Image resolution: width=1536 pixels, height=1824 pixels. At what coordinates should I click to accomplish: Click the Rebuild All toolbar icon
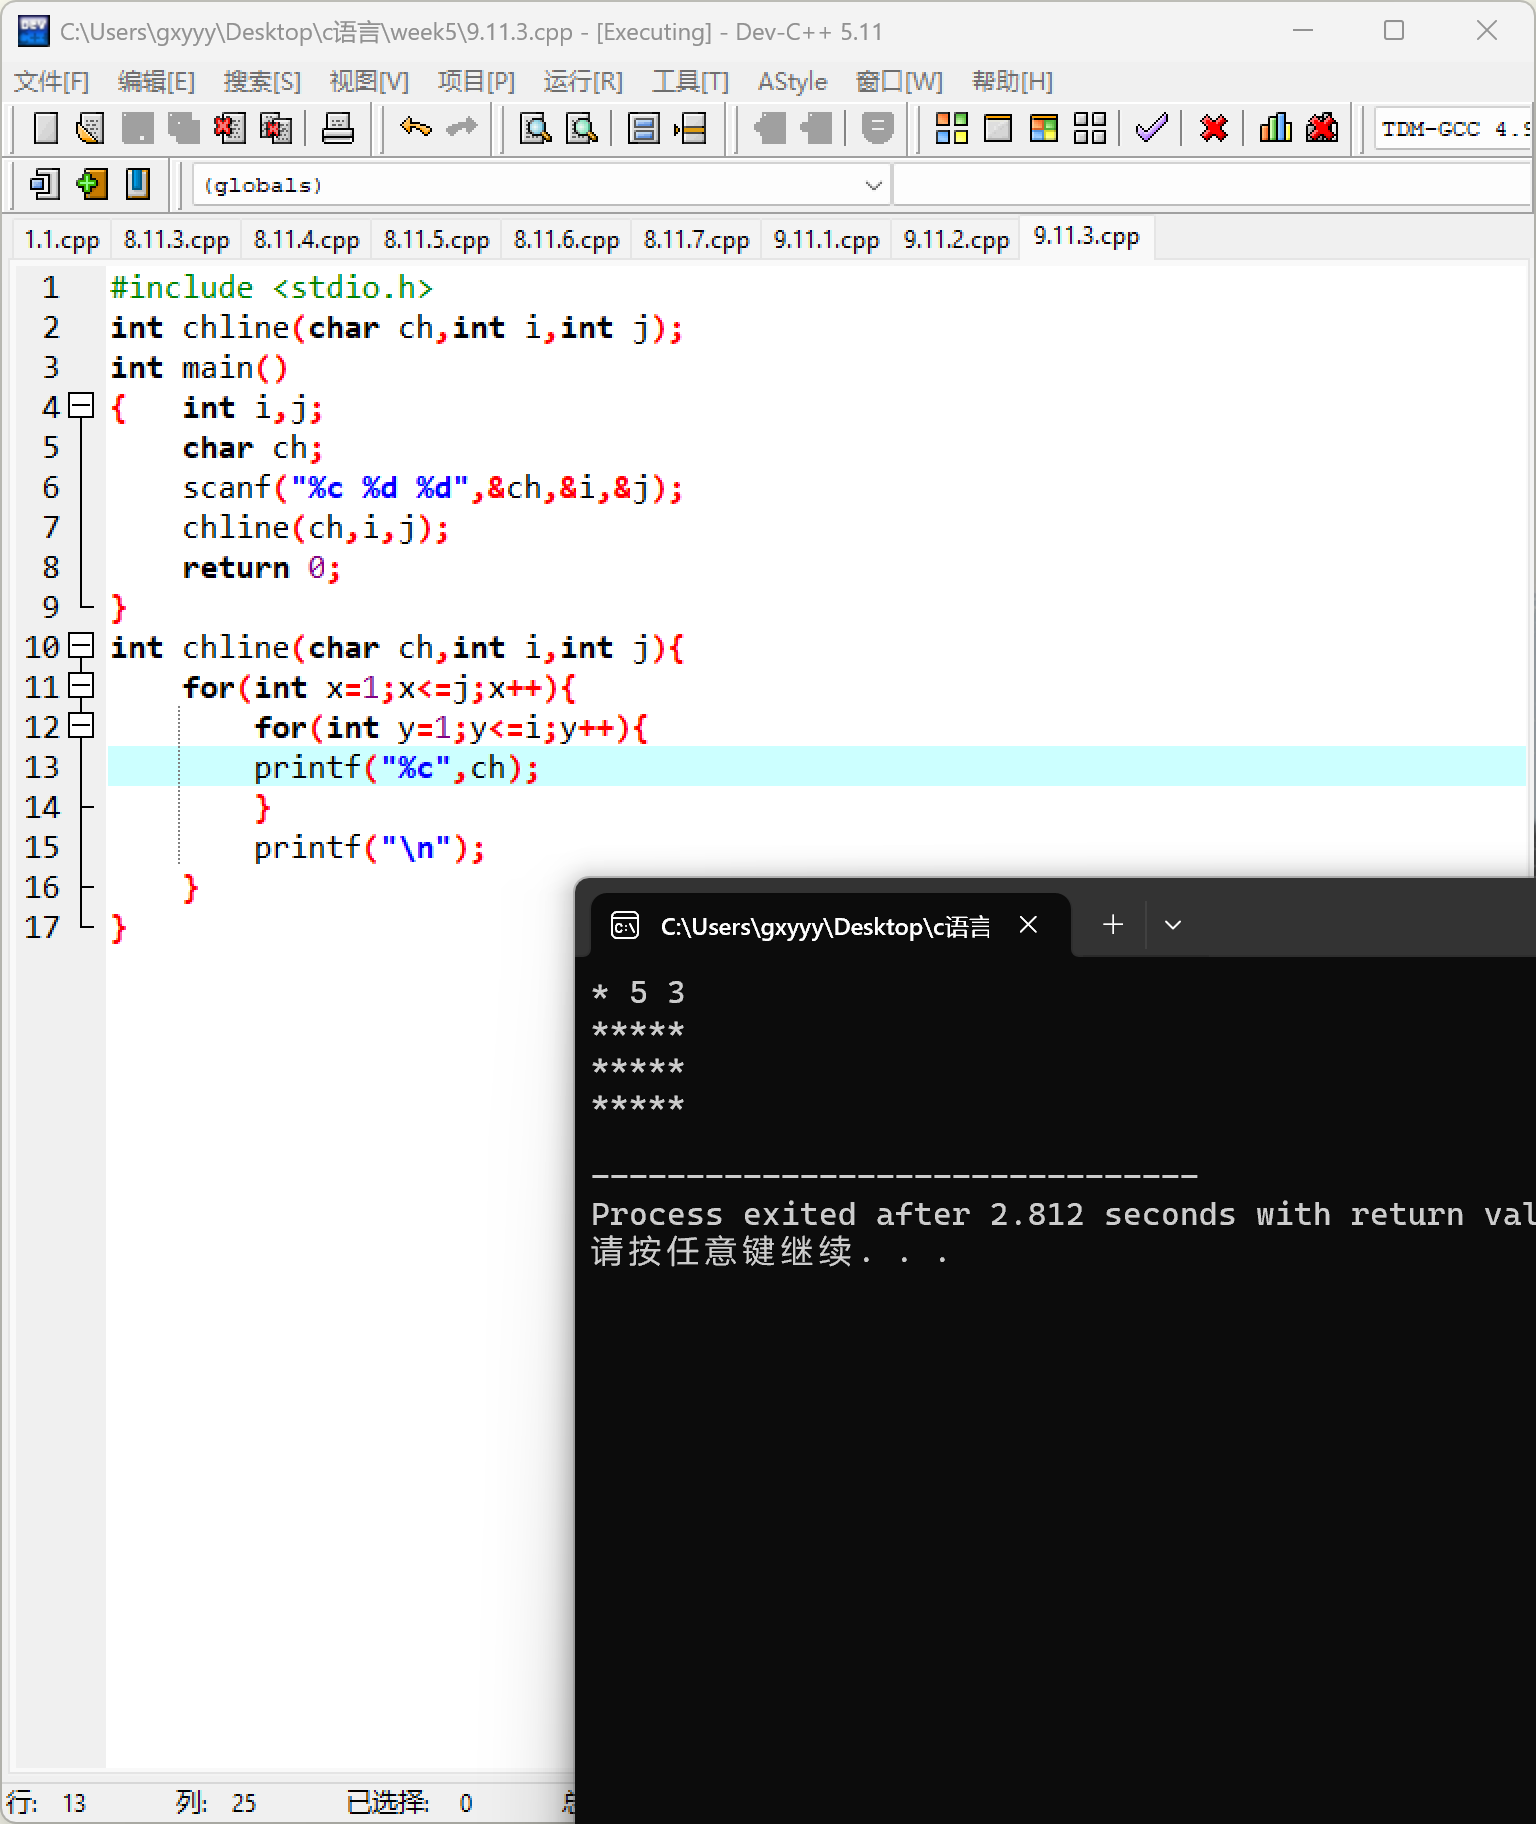pos(1090,128)
